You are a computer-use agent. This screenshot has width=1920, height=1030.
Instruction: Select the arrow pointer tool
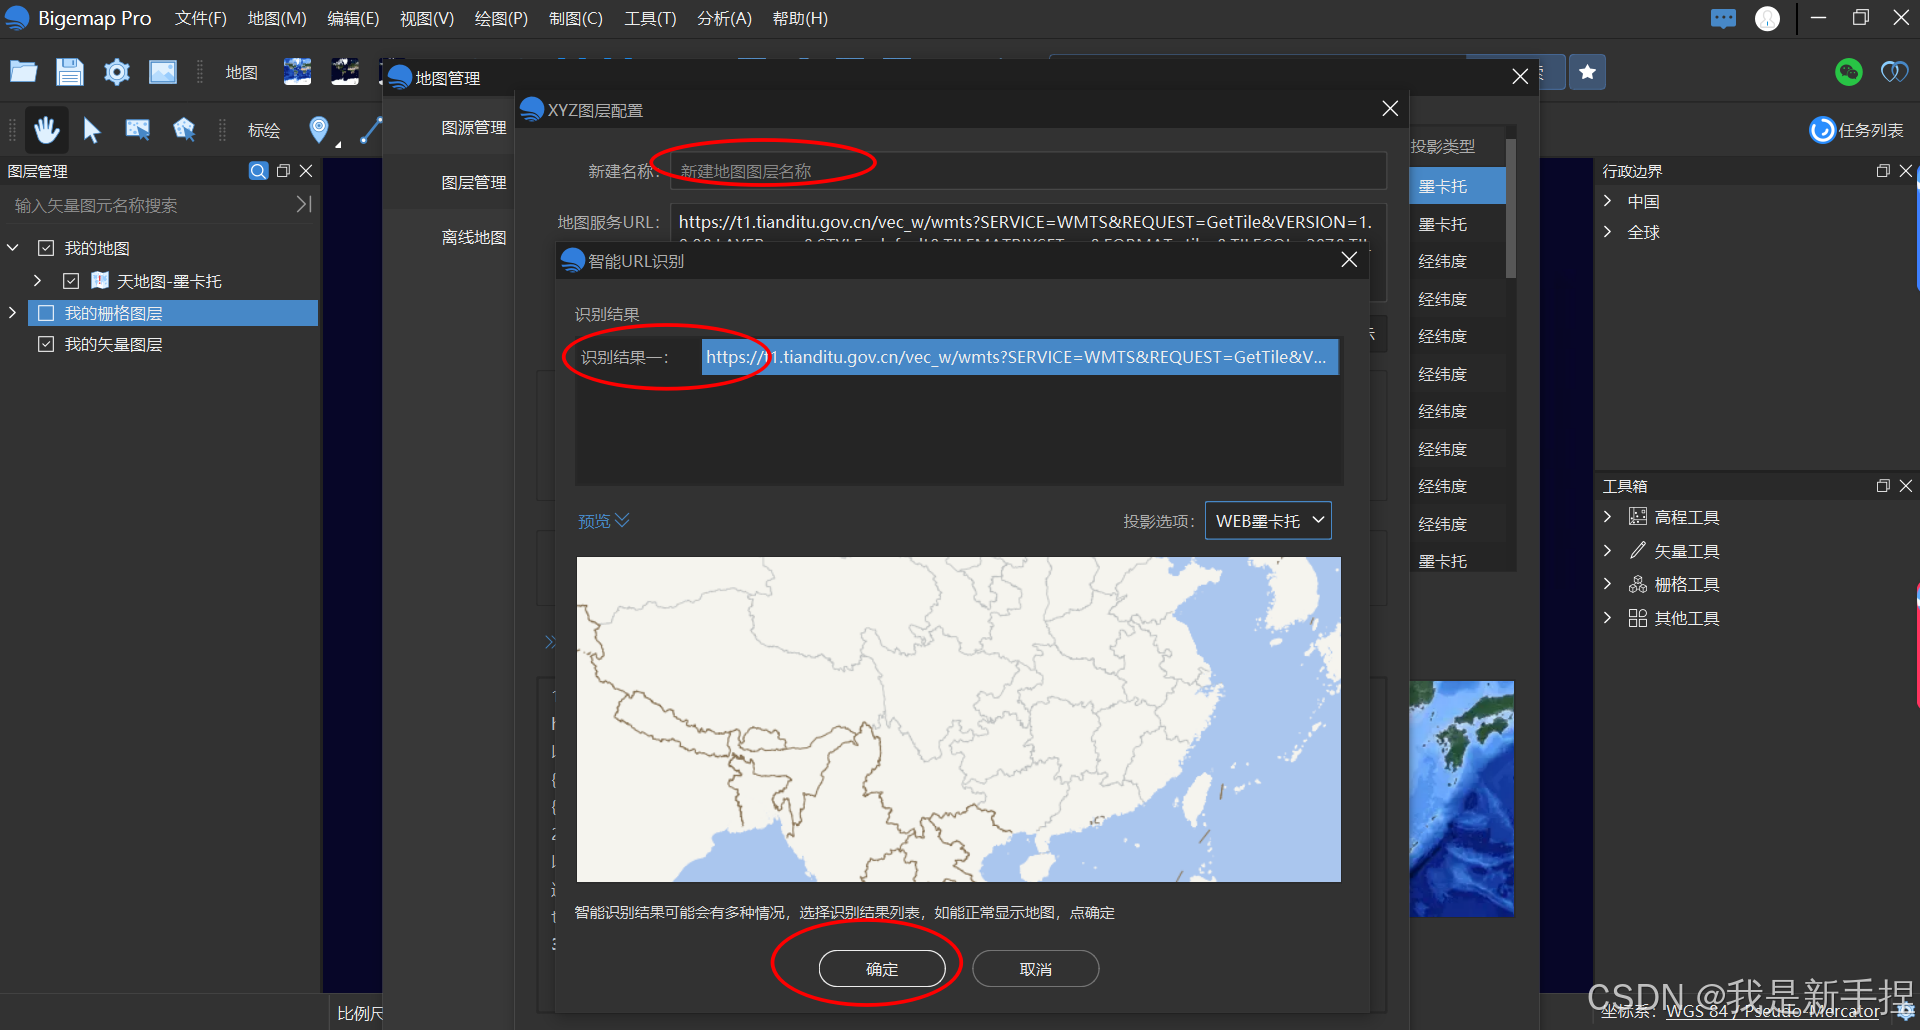pyautogui.click(x=92, y=130)
